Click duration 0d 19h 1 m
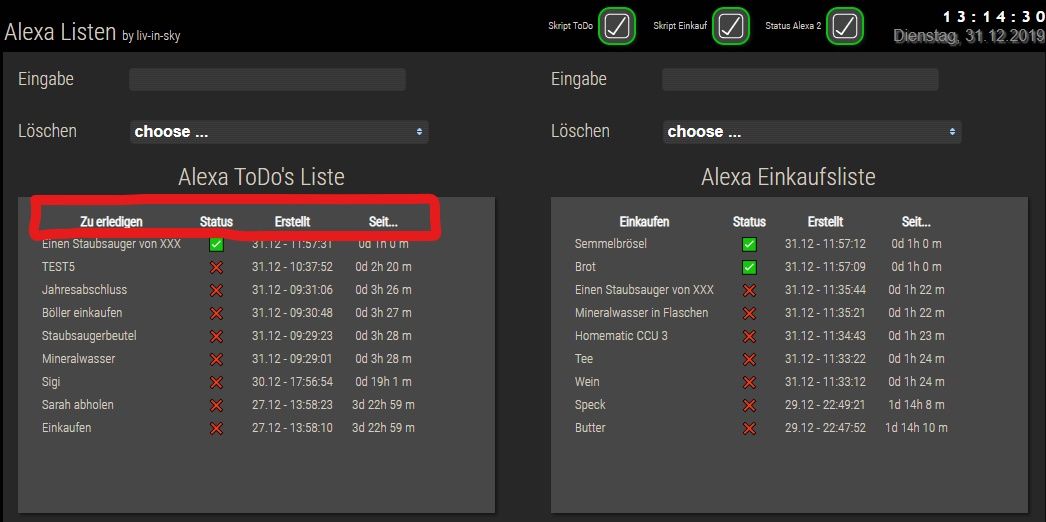Image resolution: width=1046 pixels, height=522 pixels. click(384, 382)
